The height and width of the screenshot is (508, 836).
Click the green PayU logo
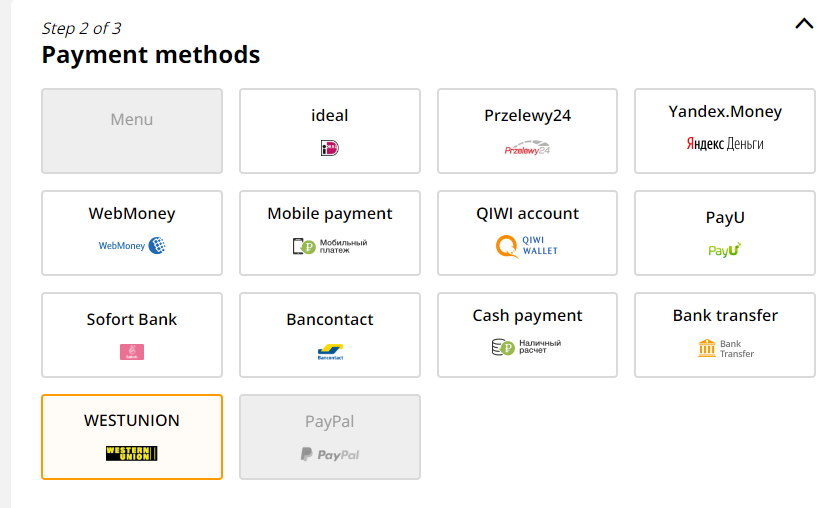pyautogui.click(x=725, y=250)
